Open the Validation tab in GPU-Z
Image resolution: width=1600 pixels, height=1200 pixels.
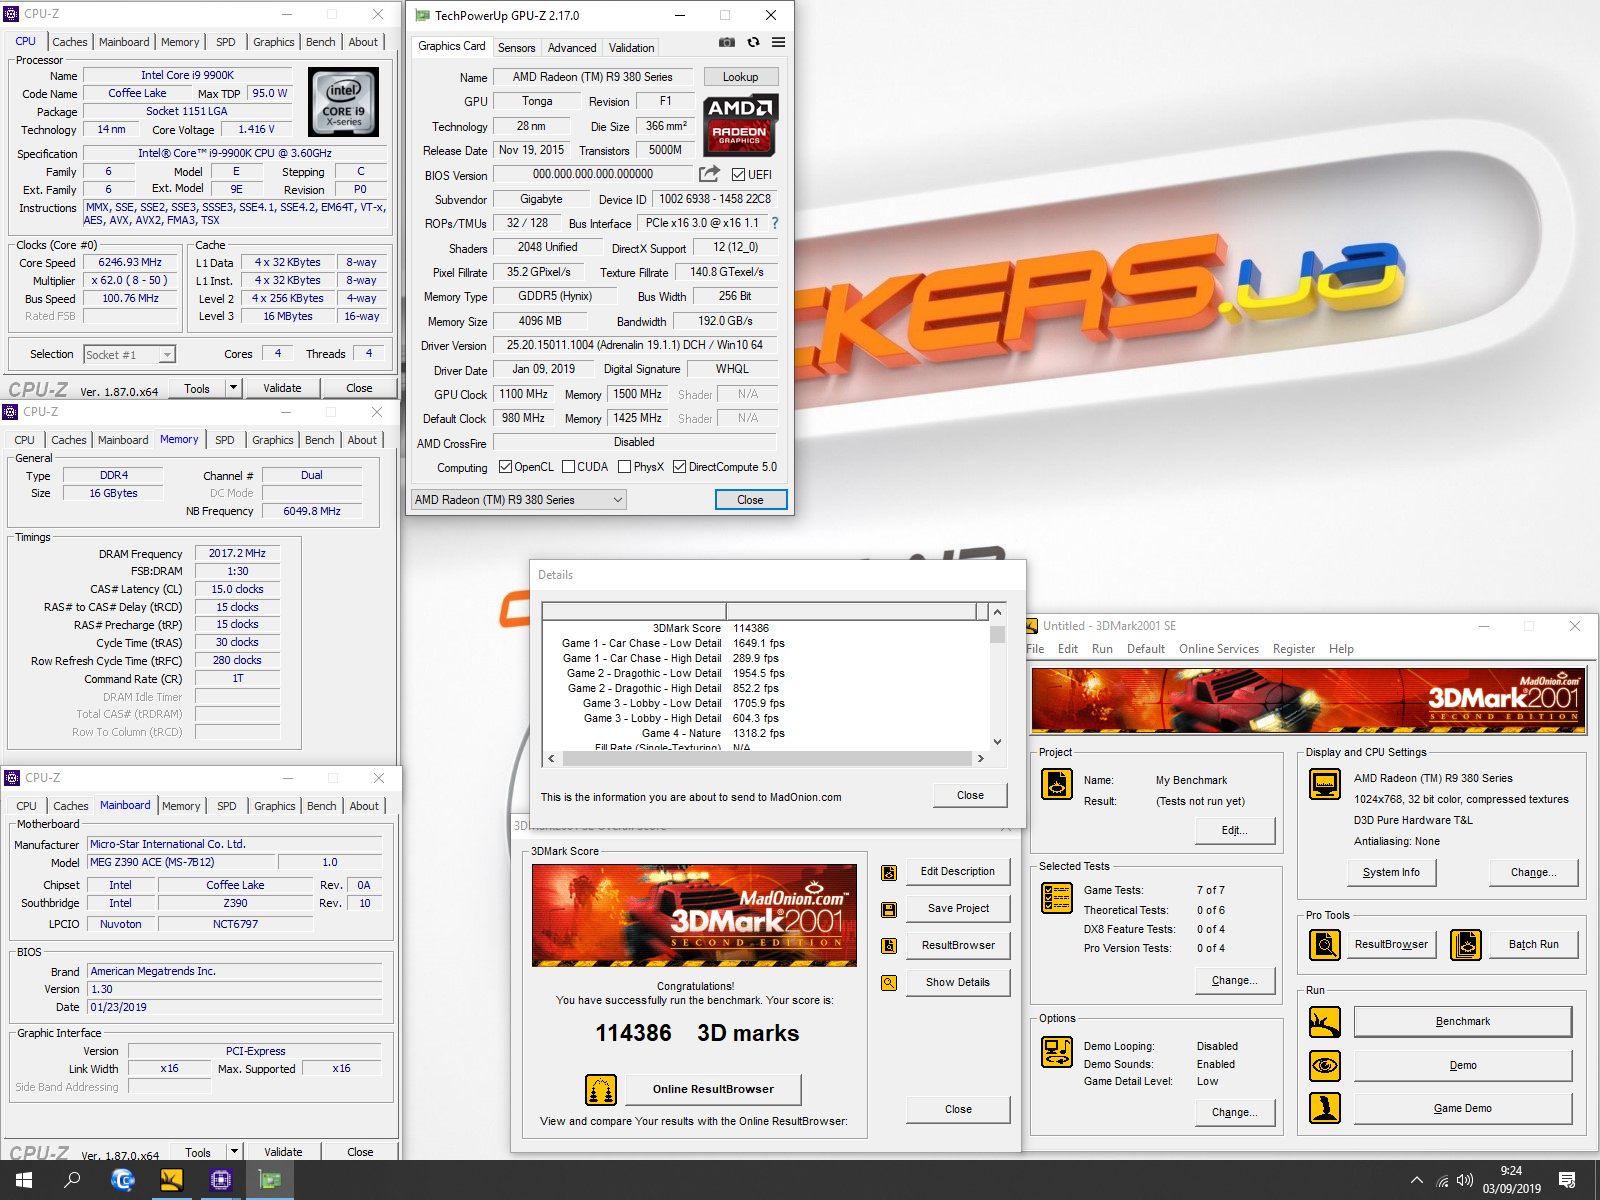632,48
